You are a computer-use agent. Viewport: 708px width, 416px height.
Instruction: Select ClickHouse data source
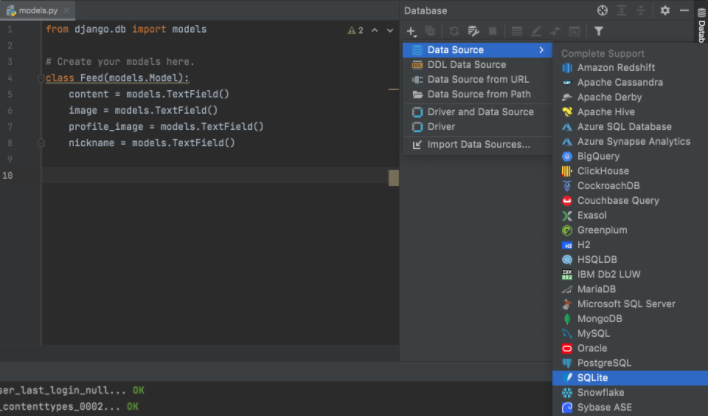[630, 171]
